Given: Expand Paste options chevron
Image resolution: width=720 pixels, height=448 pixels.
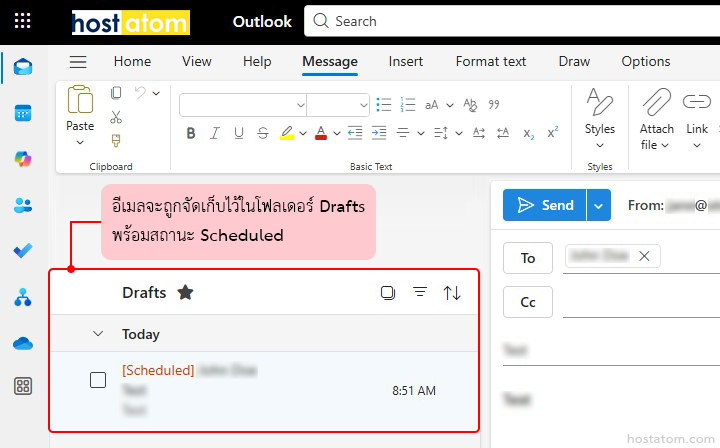Looking at the screenshot, I should pyautogui.click(x=80, y=143).
